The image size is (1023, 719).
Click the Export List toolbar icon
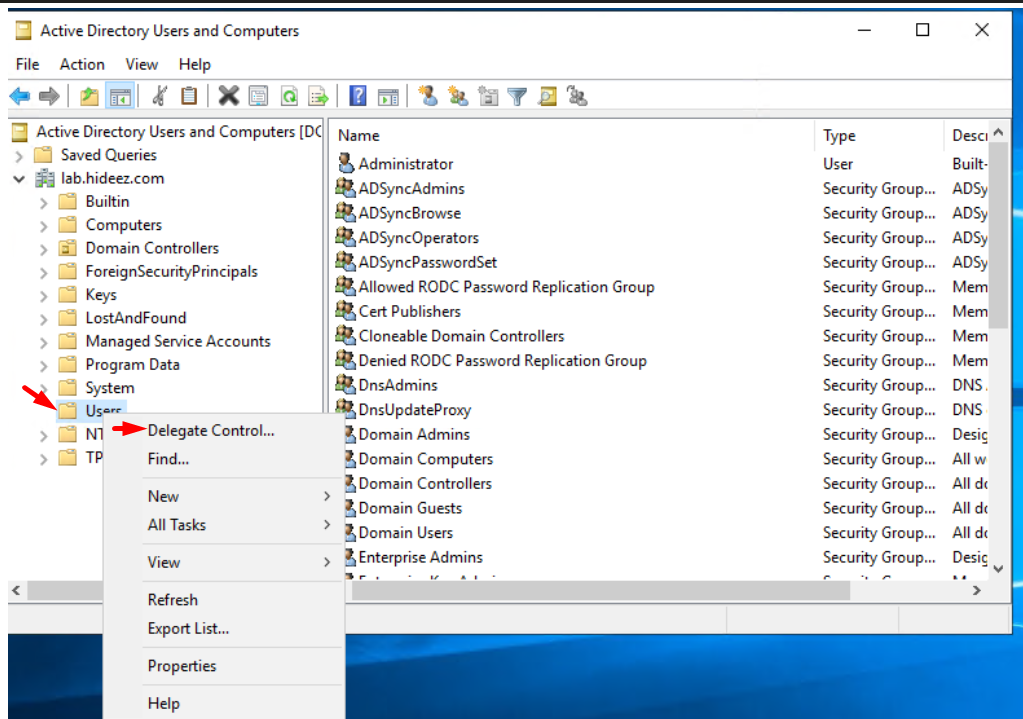point(318,96)
